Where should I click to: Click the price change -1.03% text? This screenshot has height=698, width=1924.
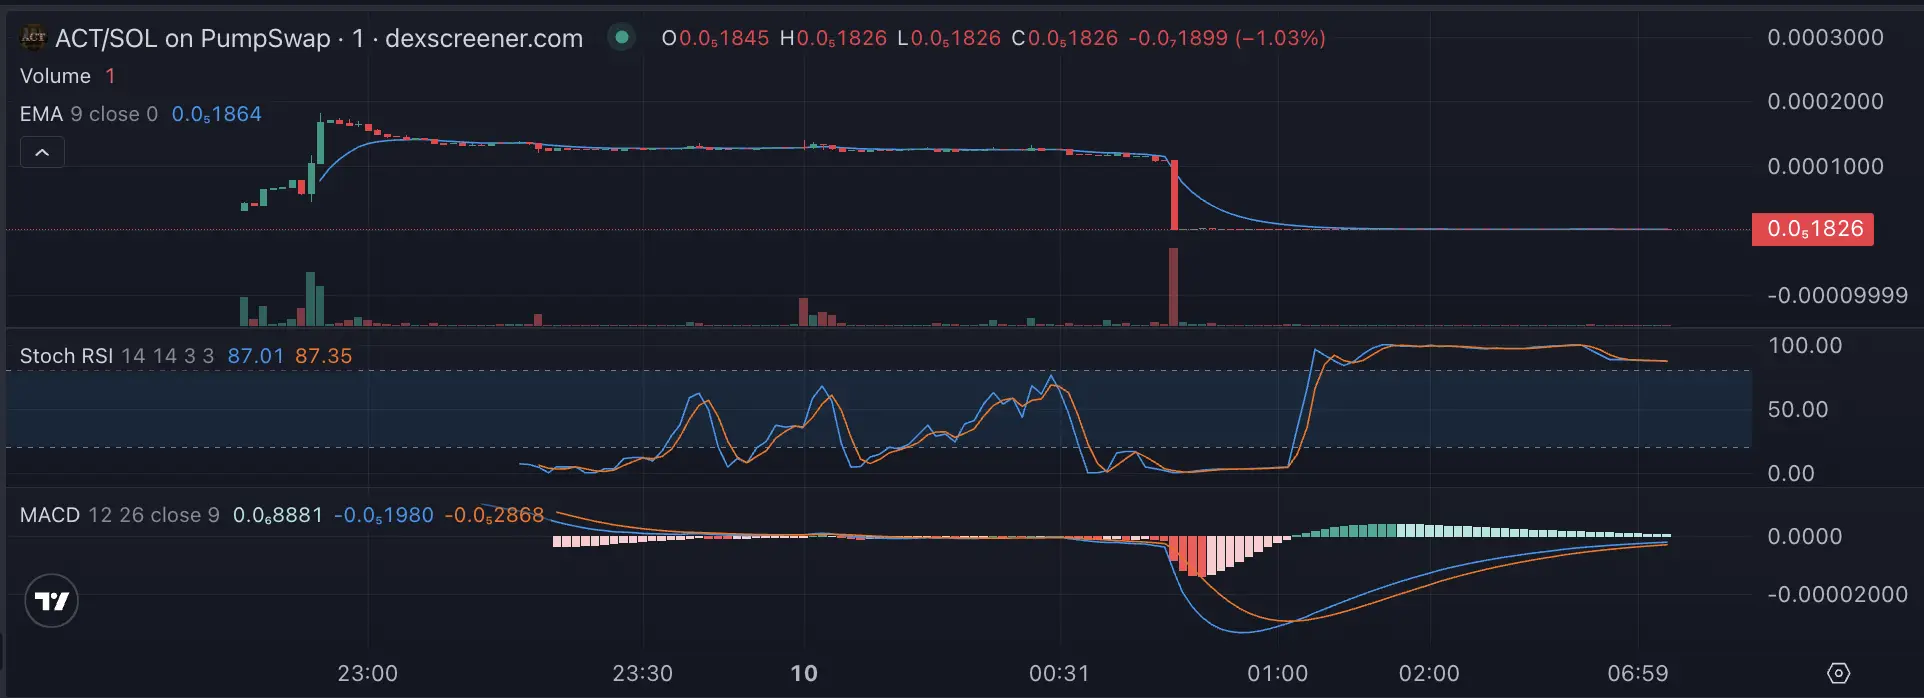(1281, 38)
